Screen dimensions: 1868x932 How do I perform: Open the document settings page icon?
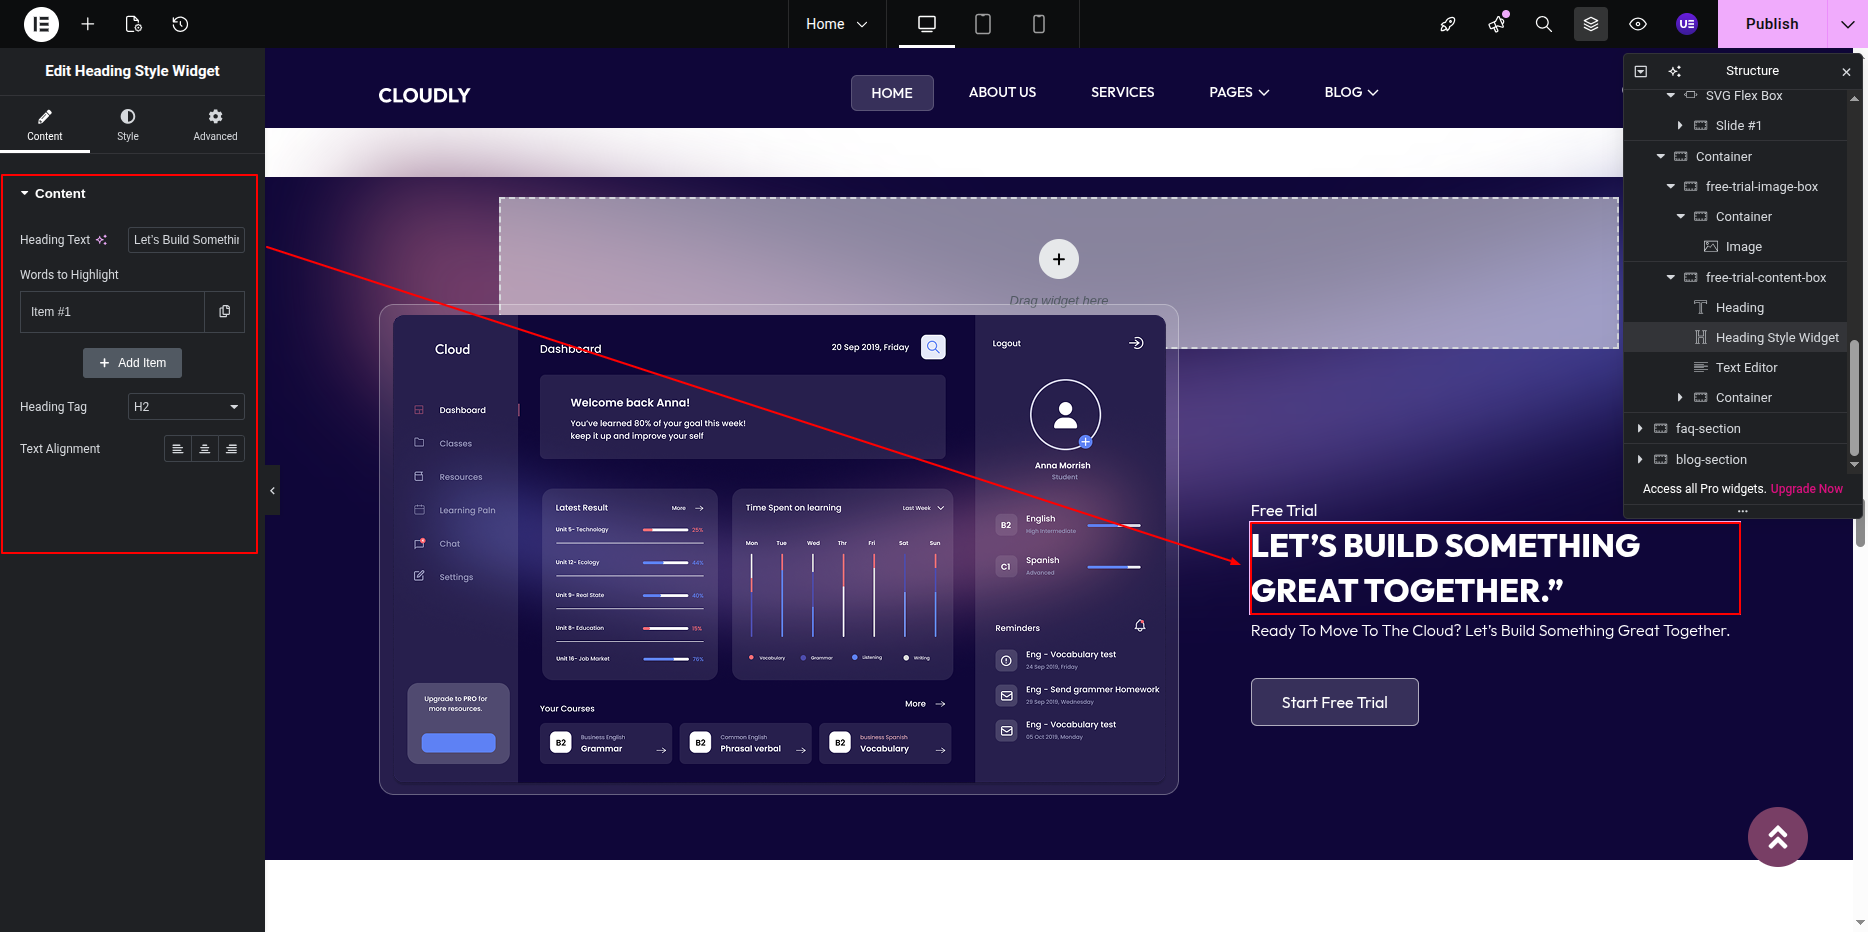pos(134,24)
